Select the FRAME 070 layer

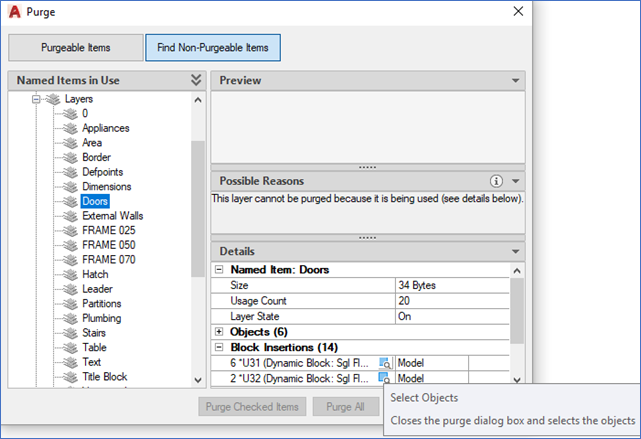tap(109, 260)
